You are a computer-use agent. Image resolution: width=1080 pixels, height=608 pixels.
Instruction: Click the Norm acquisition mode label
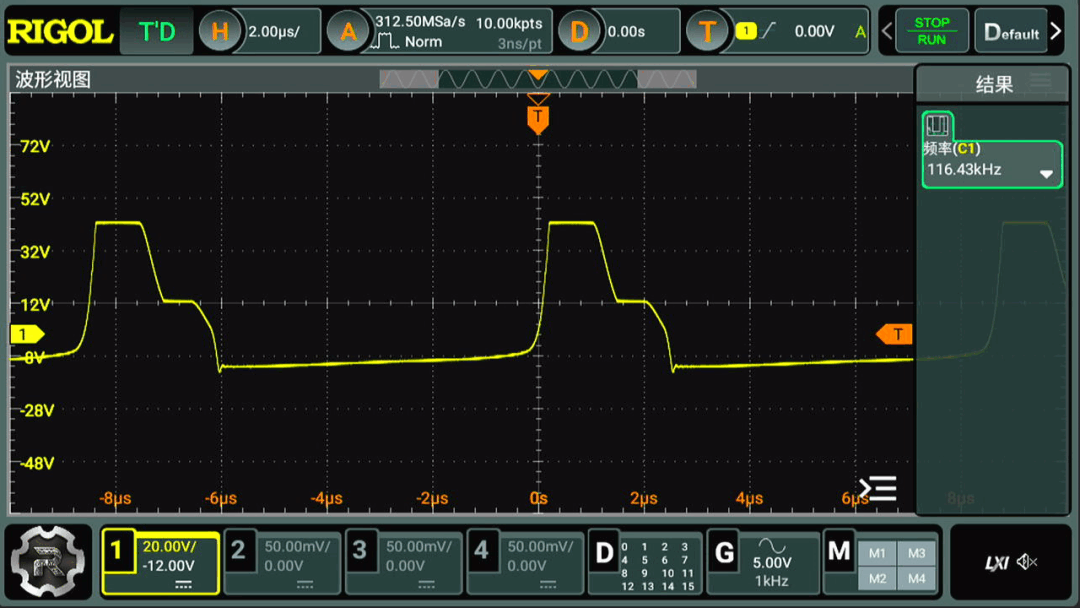(423, 42)
